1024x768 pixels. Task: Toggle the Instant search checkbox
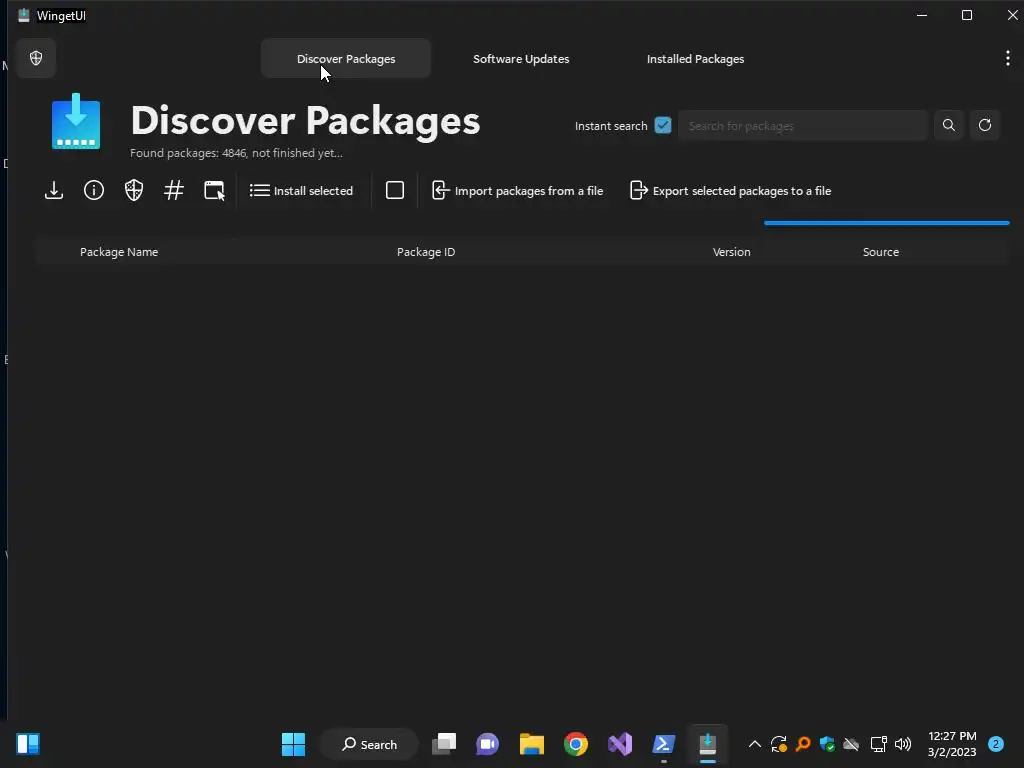point(662,125)
